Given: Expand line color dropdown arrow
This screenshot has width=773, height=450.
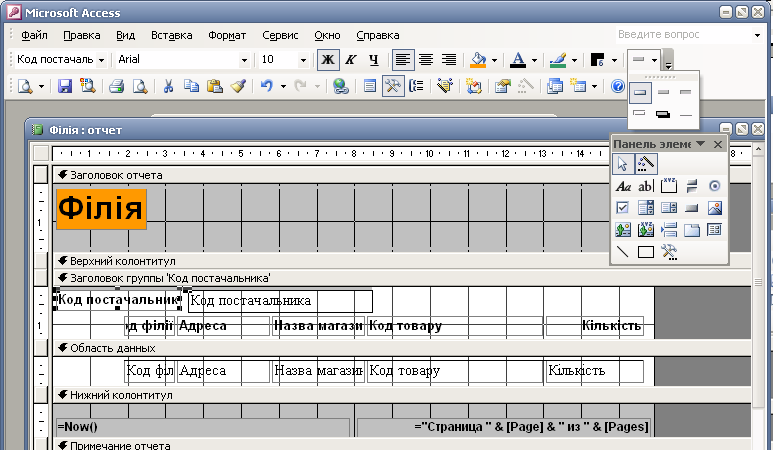Looking at the screenshot, I should point(574,60).
